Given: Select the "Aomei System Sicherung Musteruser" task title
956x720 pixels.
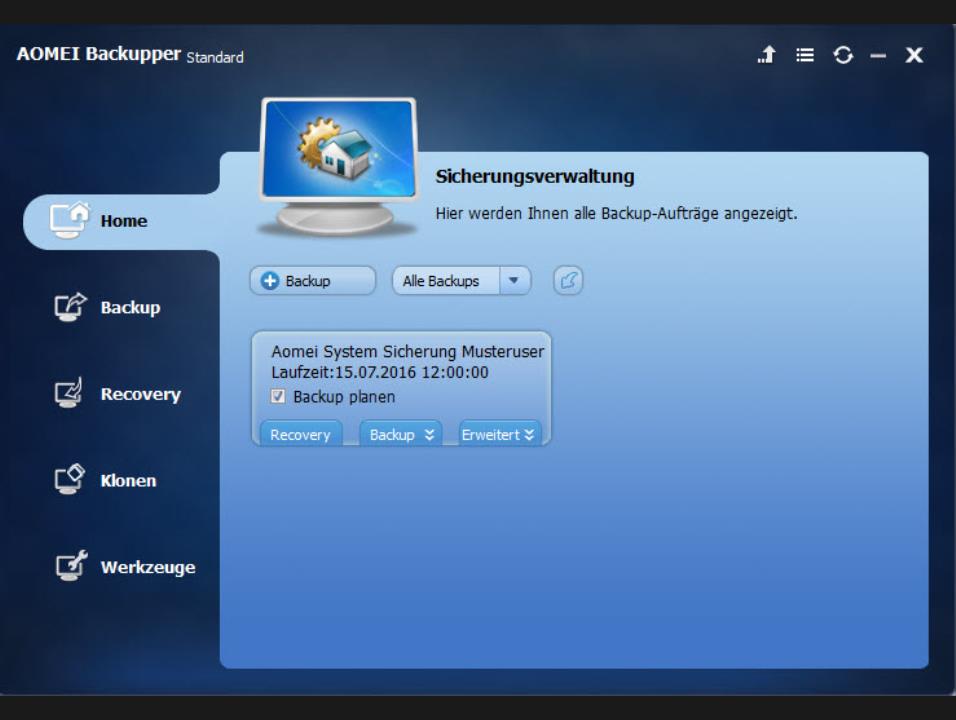Looking at the screenshot, I should point(407,352).
